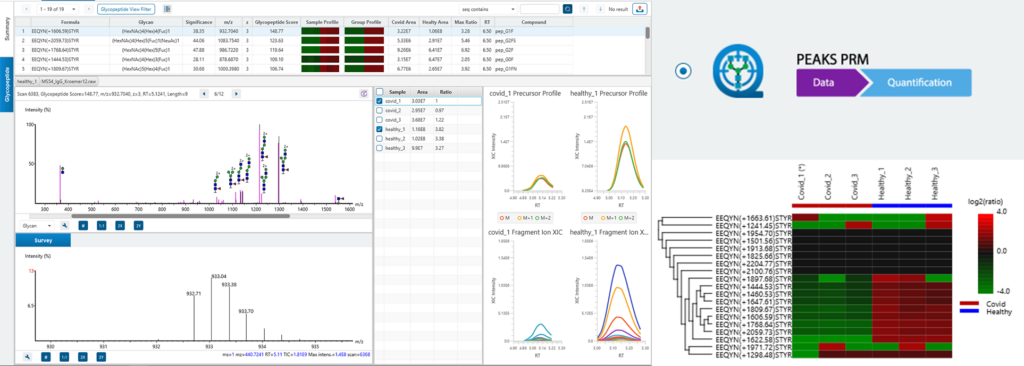Click Survey panel 1:1 zoom button
This screenshot has height=366, width=1024.
coord(65,356)
